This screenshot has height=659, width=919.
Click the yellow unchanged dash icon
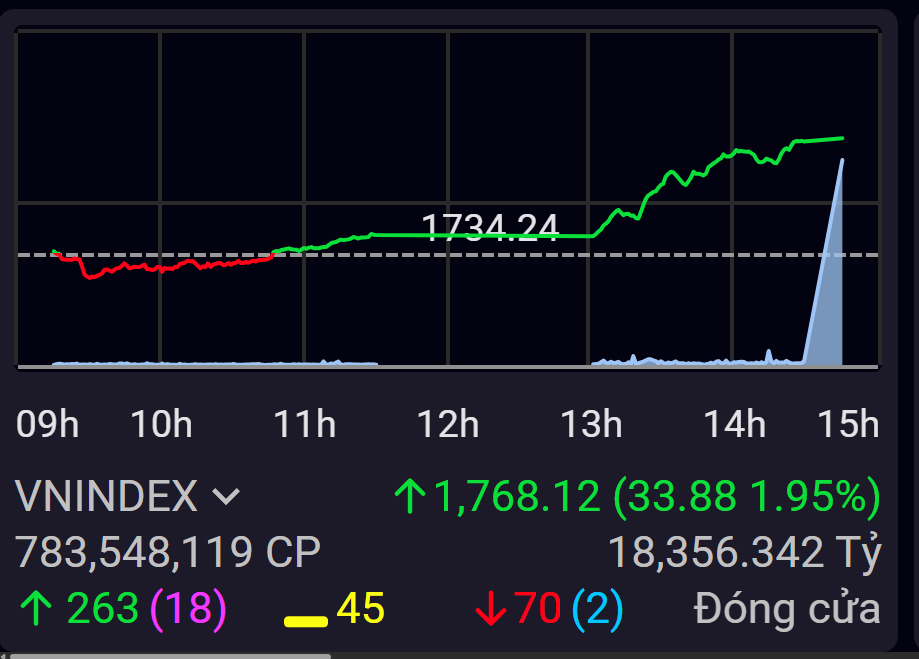pyautogui.click(x=306, y=621)
